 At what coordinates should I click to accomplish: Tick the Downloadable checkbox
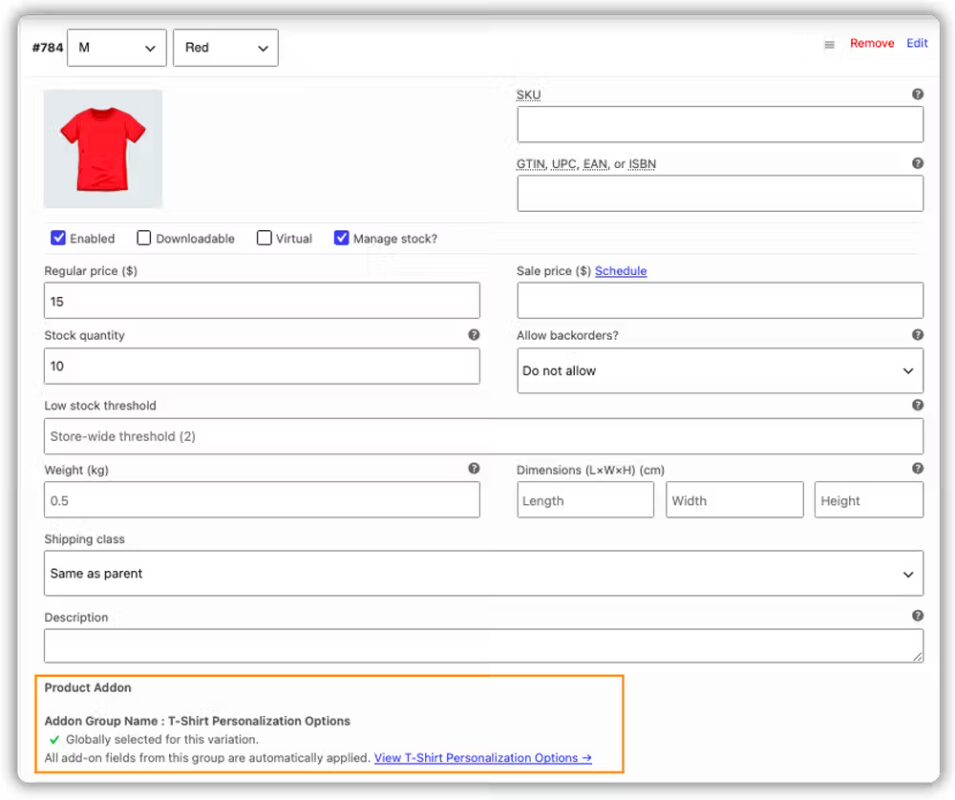click(144, 237)
